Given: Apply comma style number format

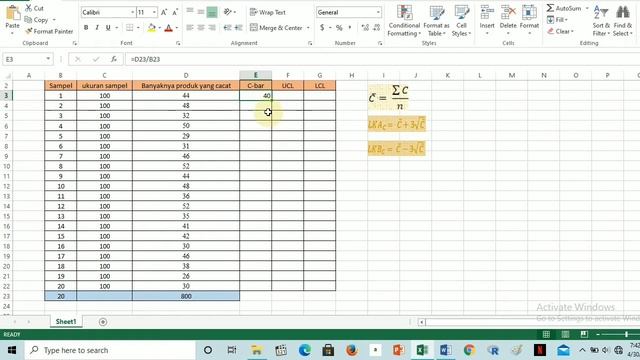Looking at the screenshot, I should point(350,28).
